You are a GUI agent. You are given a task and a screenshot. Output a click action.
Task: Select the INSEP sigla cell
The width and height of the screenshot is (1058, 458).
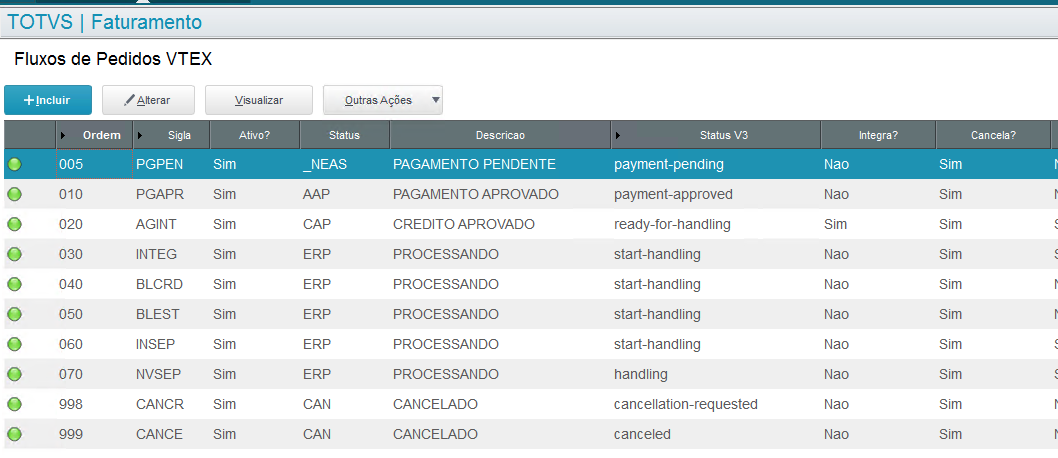point(172,344)
